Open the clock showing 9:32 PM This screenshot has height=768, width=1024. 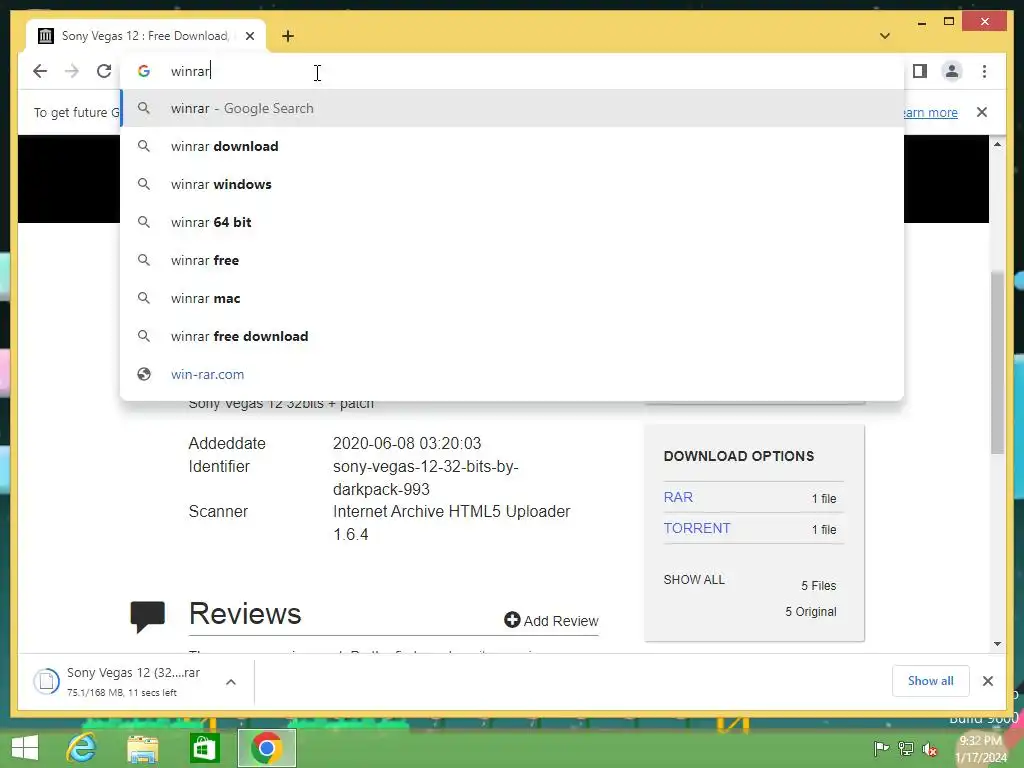(981, 748)
